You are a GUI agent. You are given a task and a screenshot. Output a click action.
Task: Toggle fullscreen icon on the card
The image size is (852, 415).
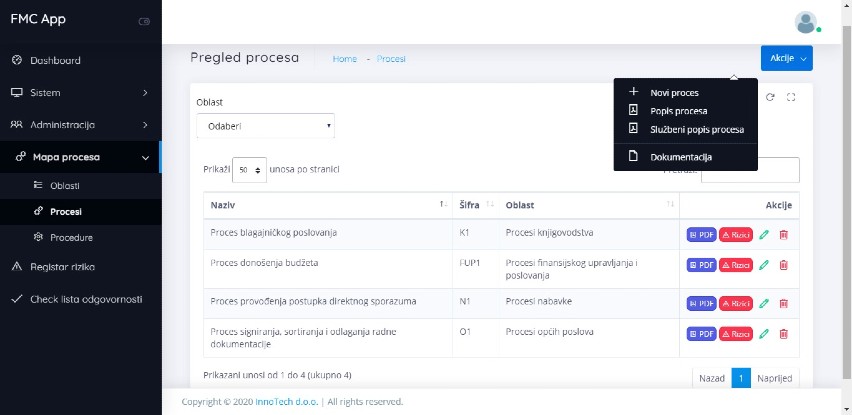coord(791,97)
